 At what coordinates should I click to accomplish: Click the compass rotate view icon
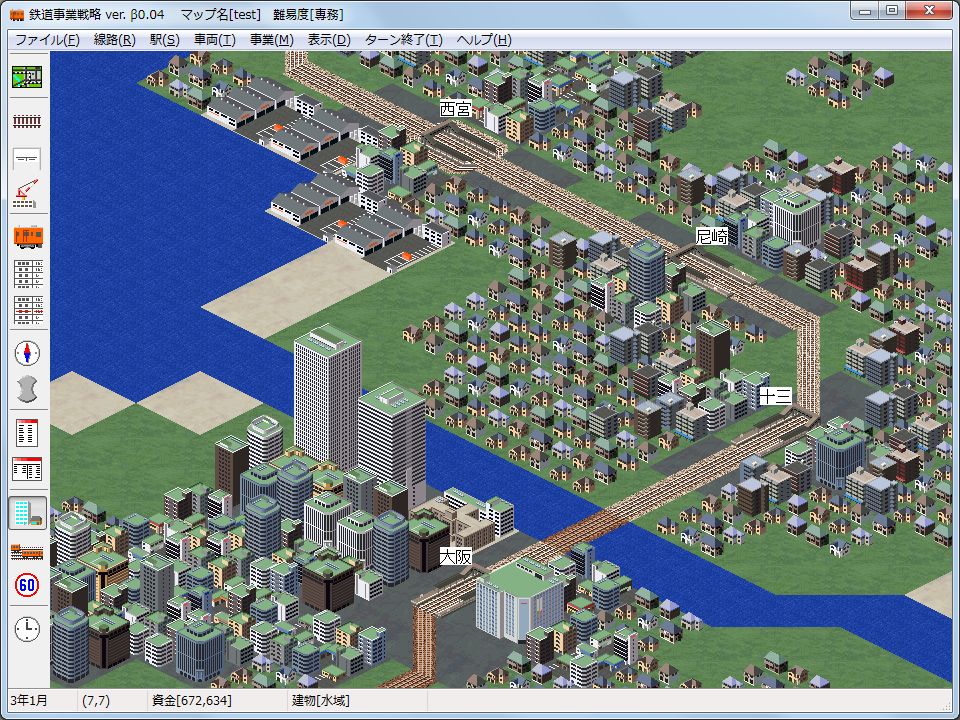(x=27, y=352)
